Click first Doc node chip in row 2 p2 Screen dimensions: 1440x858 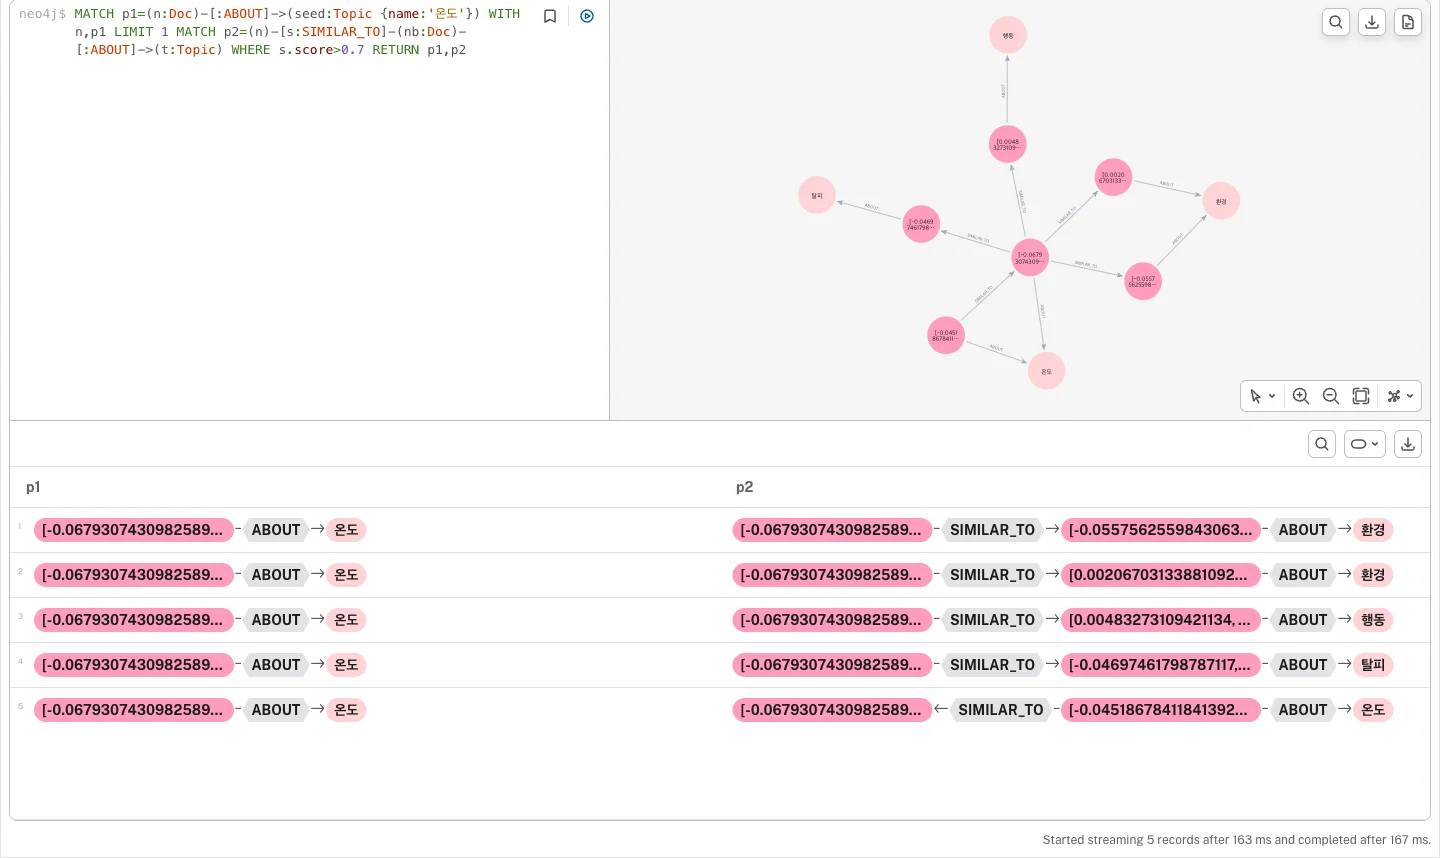[832, 575]
